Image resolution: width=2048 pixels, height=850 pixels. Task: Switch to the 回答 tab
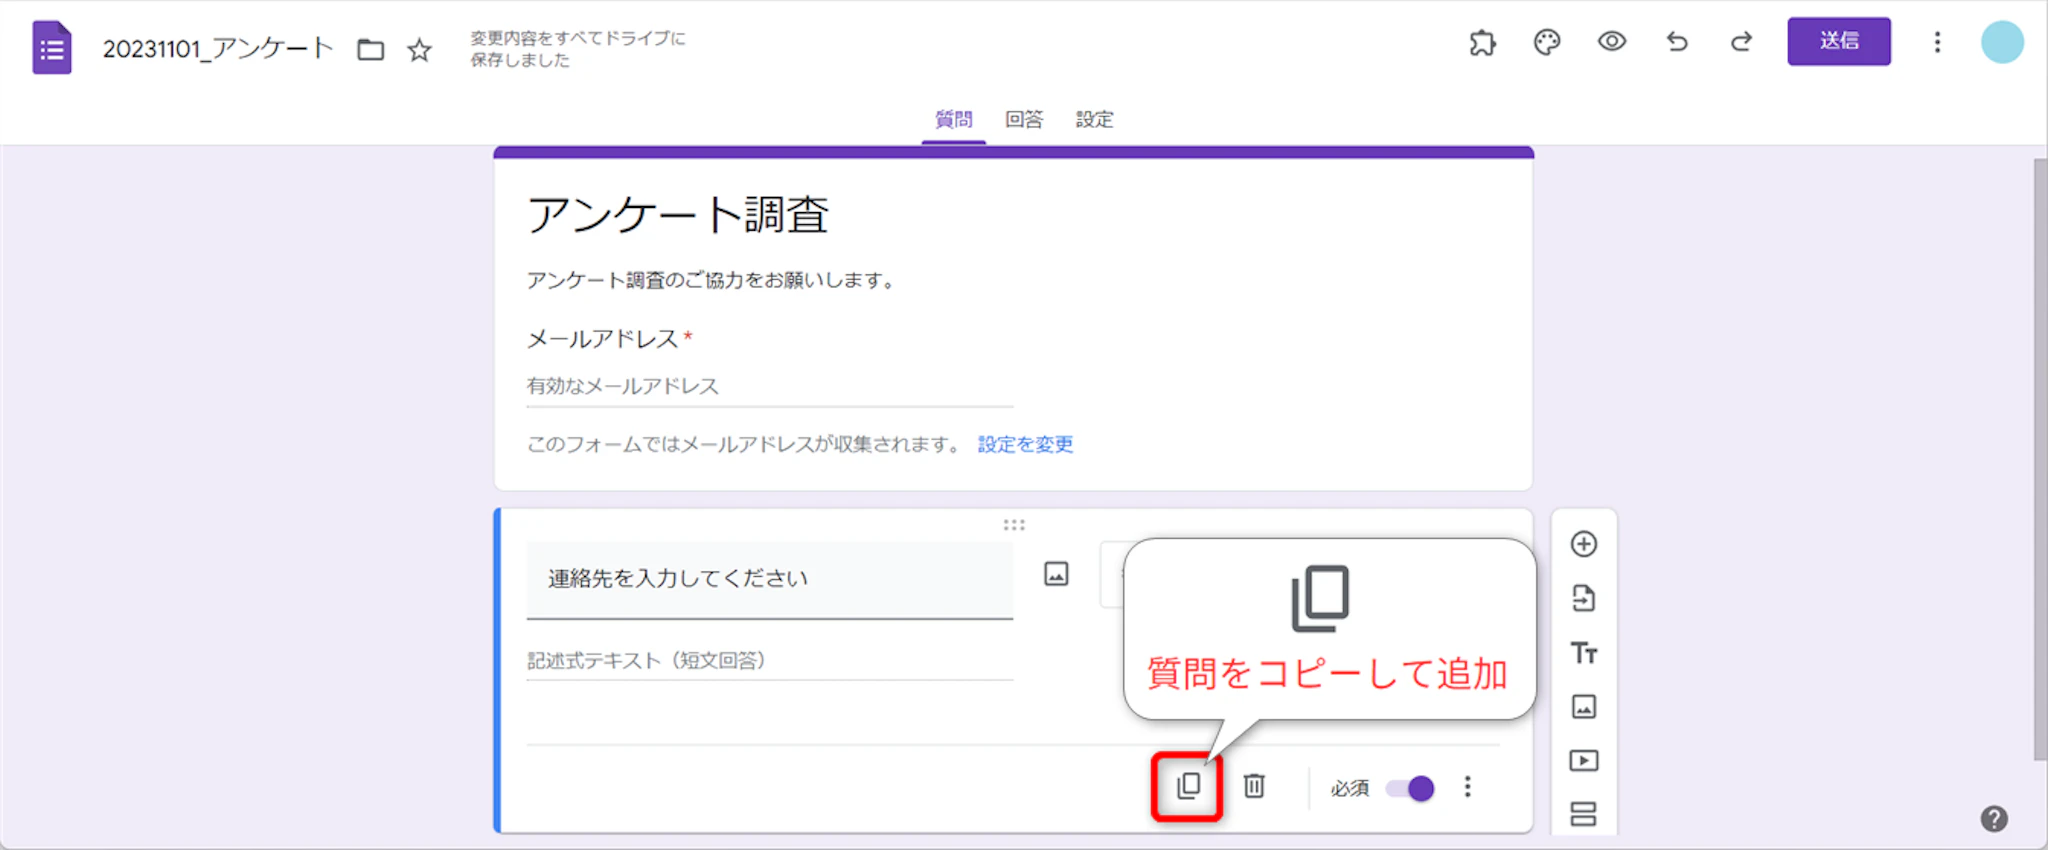coord(1023,120)
